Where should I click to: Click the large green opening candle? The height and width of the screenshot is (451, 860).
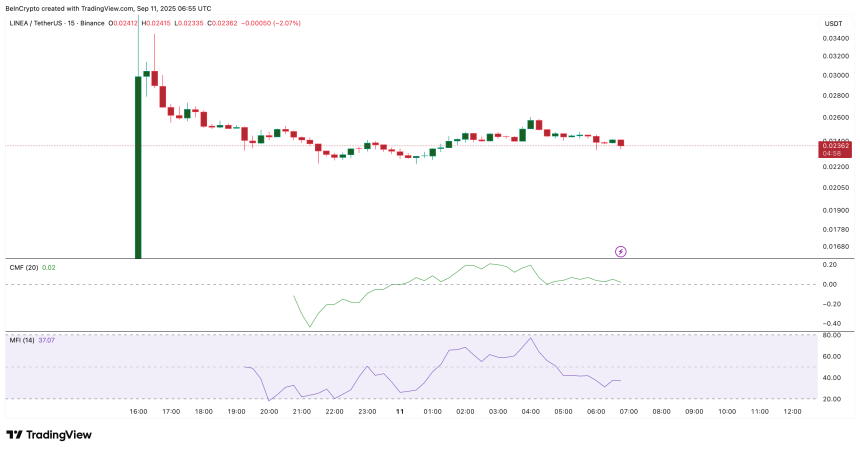[x=138, y=167]
